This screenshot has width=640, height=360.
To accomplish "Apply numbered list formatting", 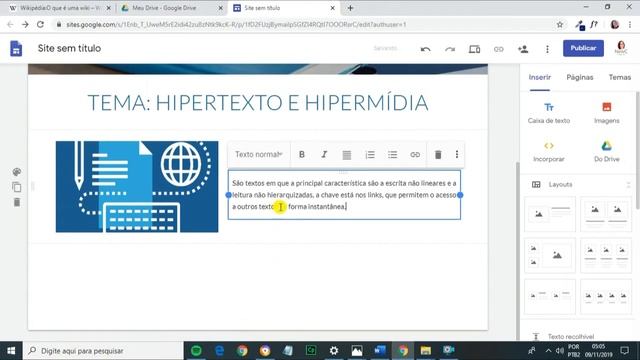I will (x=370, y=155).
